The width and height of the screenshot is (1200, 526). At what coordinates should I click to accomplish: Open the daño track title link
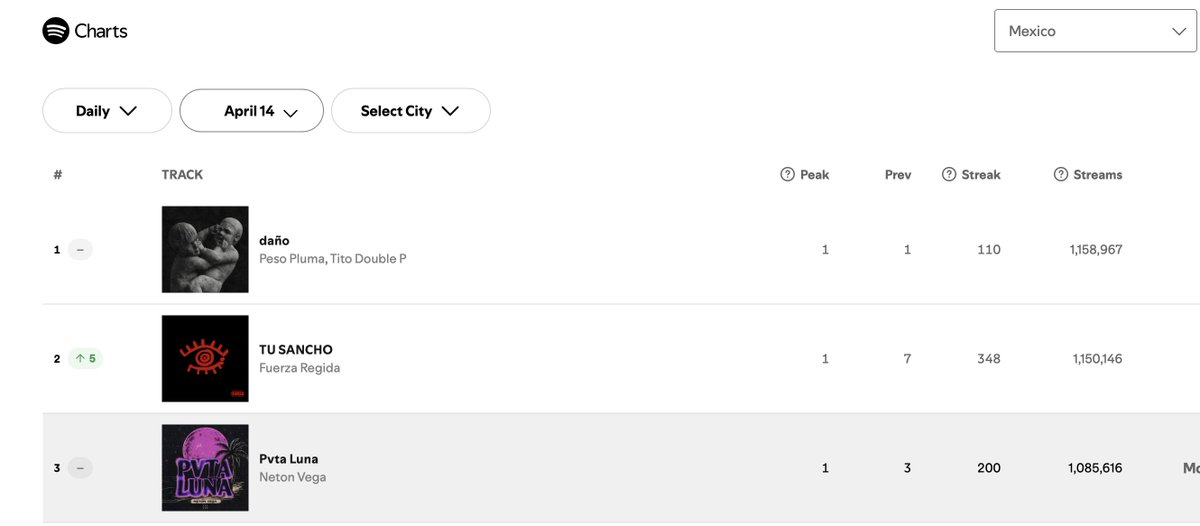click(274, 240)
